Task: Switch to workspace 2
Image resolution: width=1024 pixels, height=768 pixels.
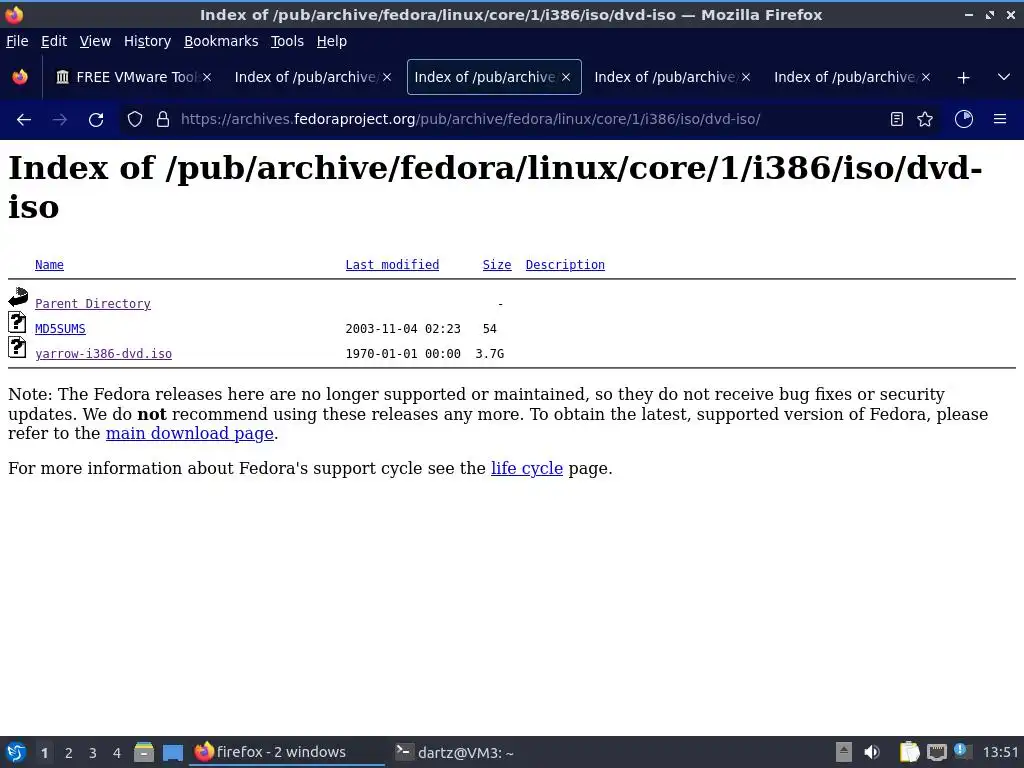Action: tap(69, 752)
